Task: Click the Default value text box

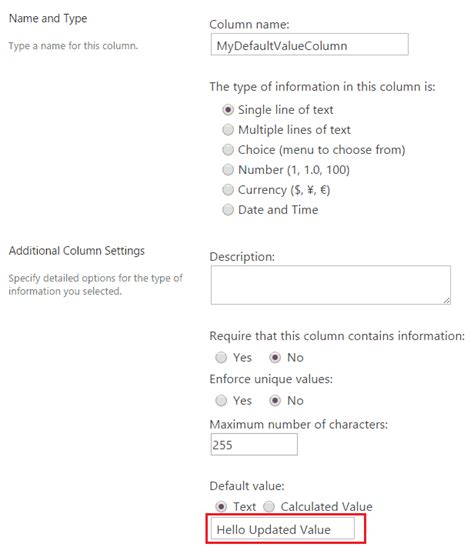Action: 283,529
